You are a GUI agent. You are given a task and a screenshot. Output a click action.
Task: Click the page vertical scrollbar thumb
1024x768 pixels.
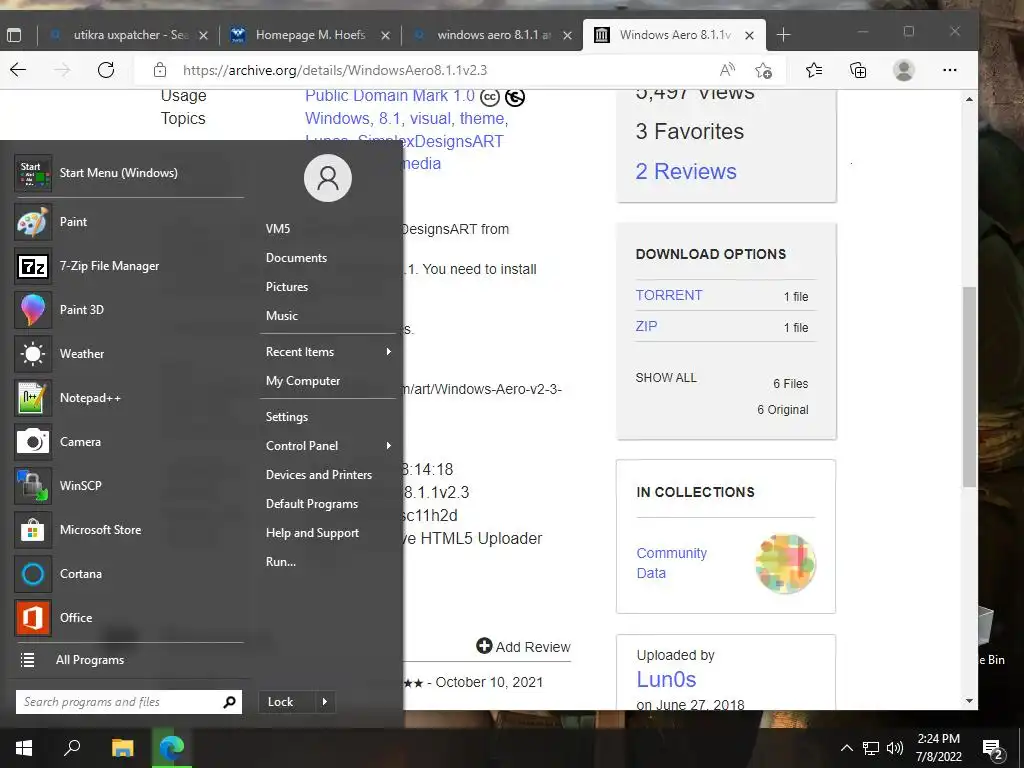tap(969, 387)
